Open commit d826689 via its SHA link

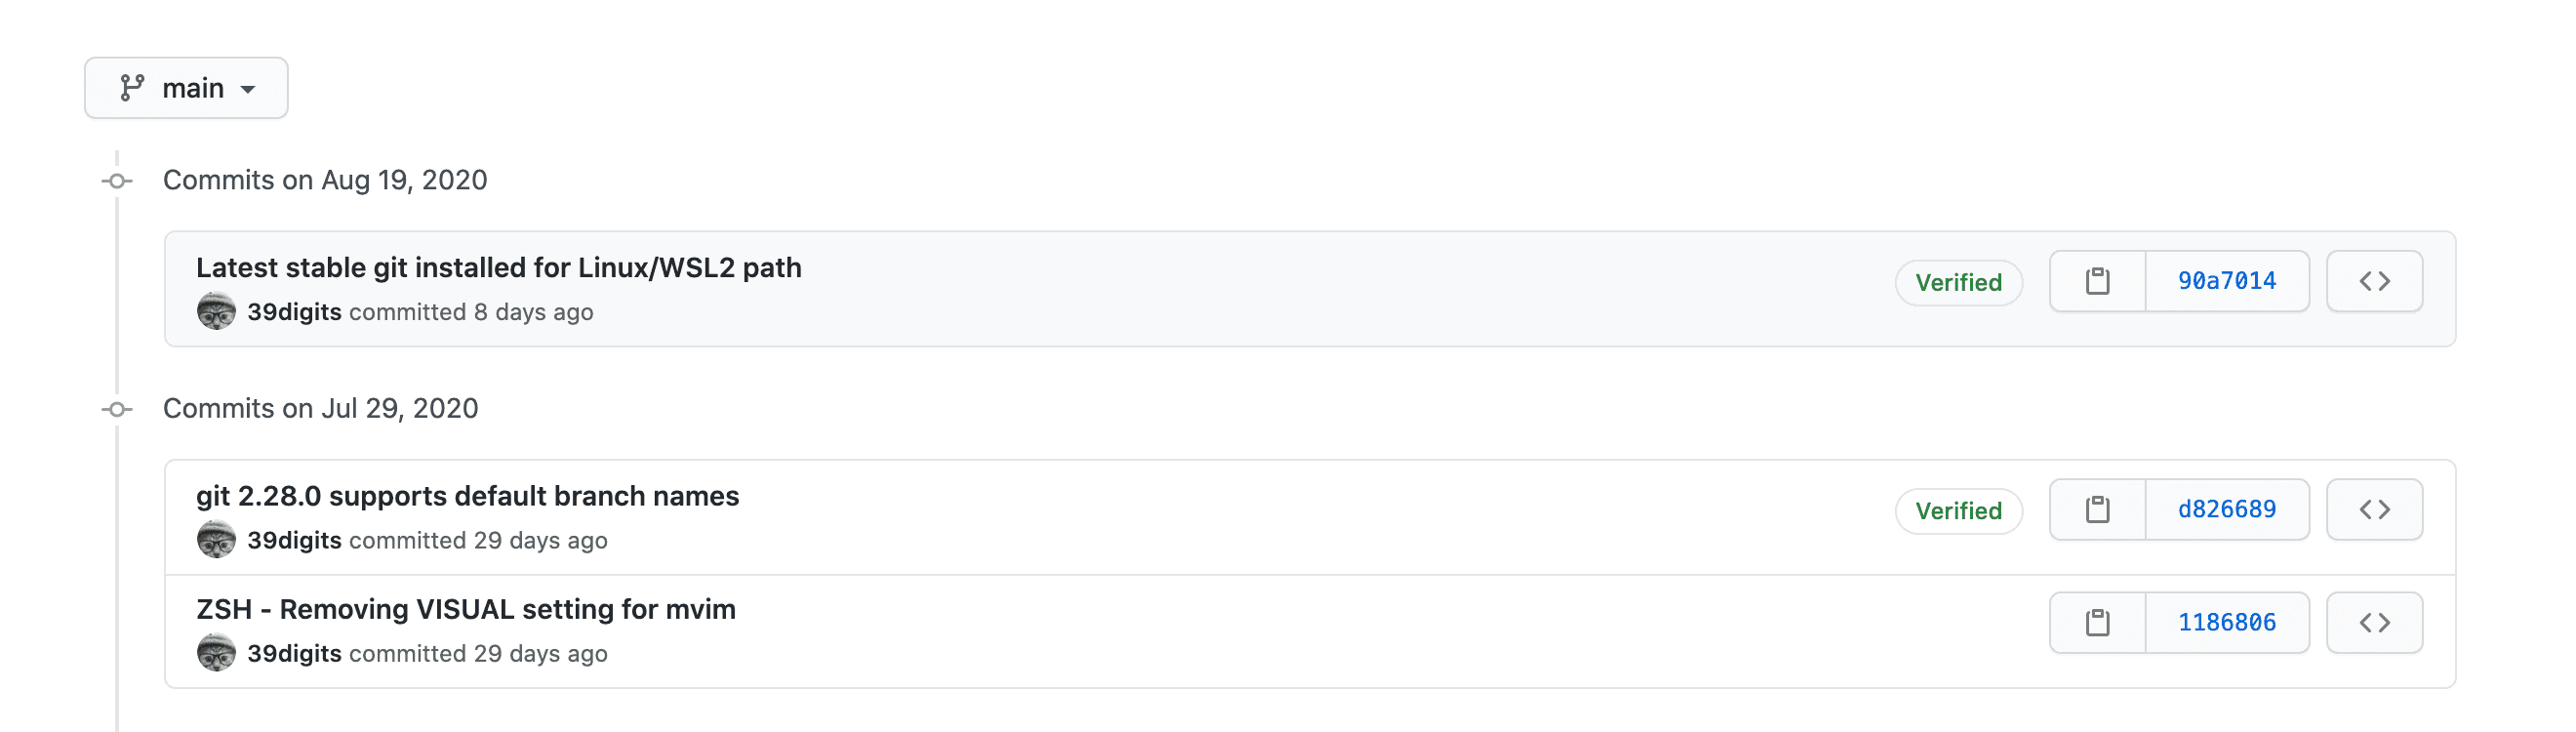click(x=2228, y=509)
